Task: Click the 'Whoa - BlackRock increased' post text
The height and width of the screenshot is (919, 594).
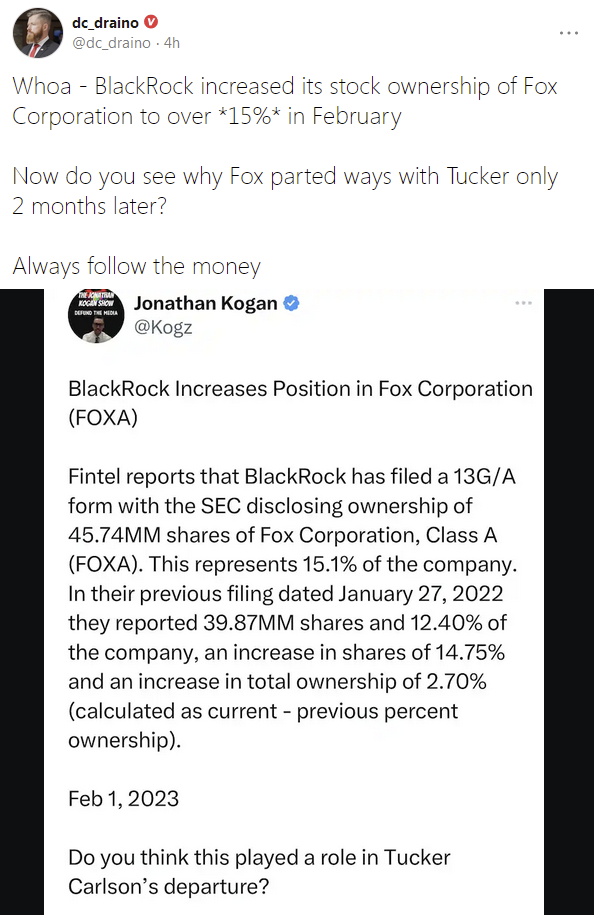Action: [285, 101]
